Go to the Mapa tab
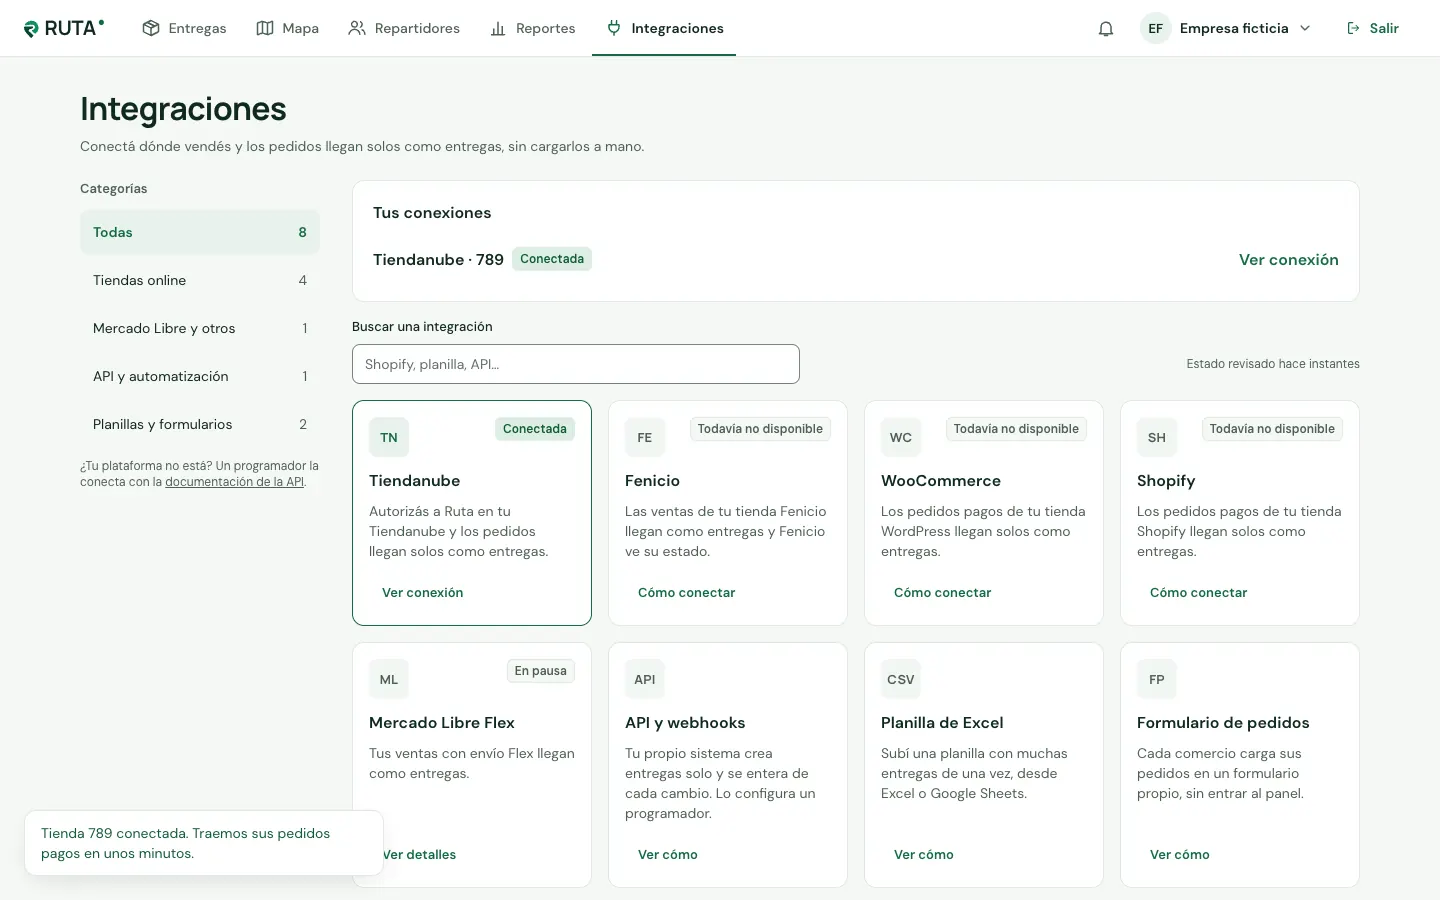This screenshot has height=900, width=1440. 287,28
